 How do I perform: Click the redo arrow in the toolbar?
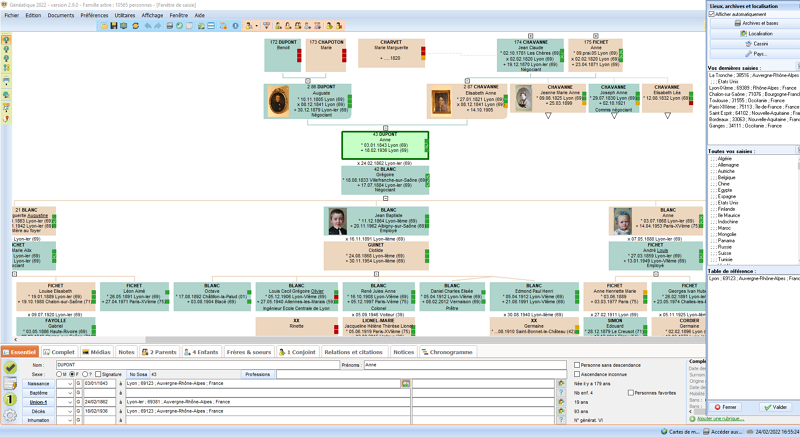coord(158,25)
